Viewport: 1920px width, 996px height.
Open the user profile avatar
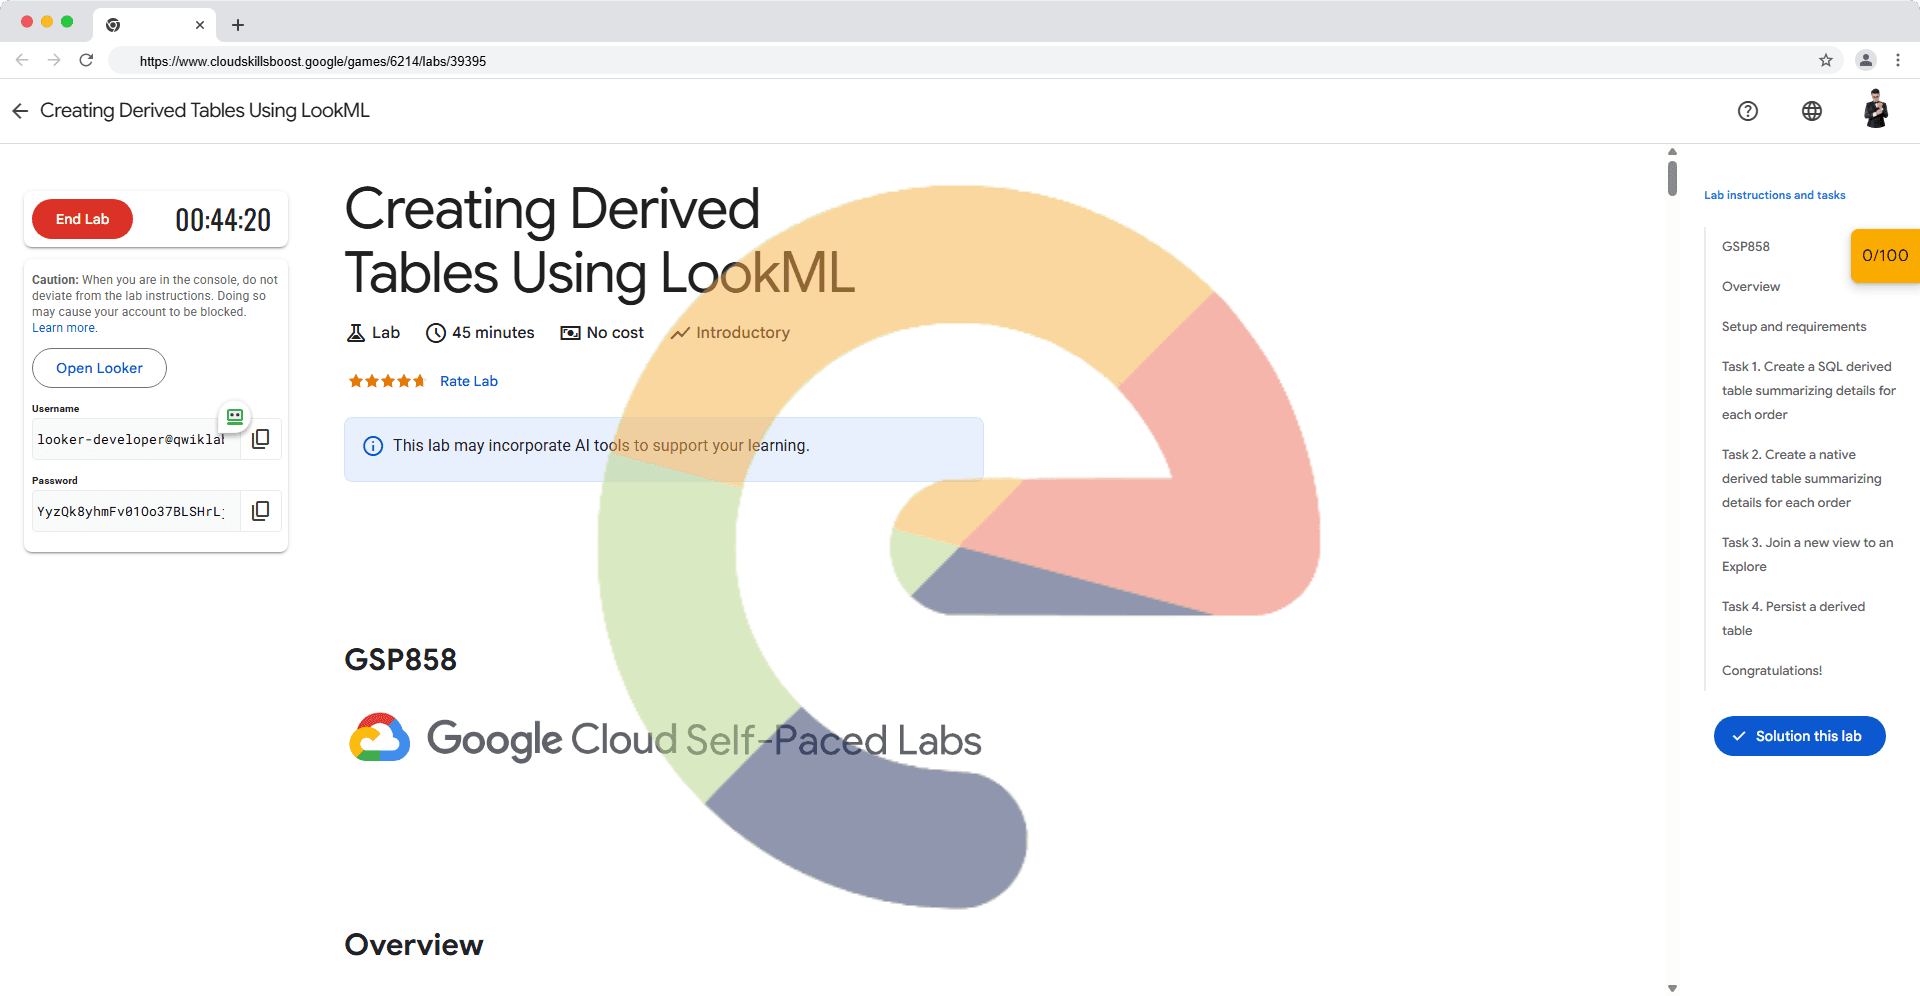1875,109
